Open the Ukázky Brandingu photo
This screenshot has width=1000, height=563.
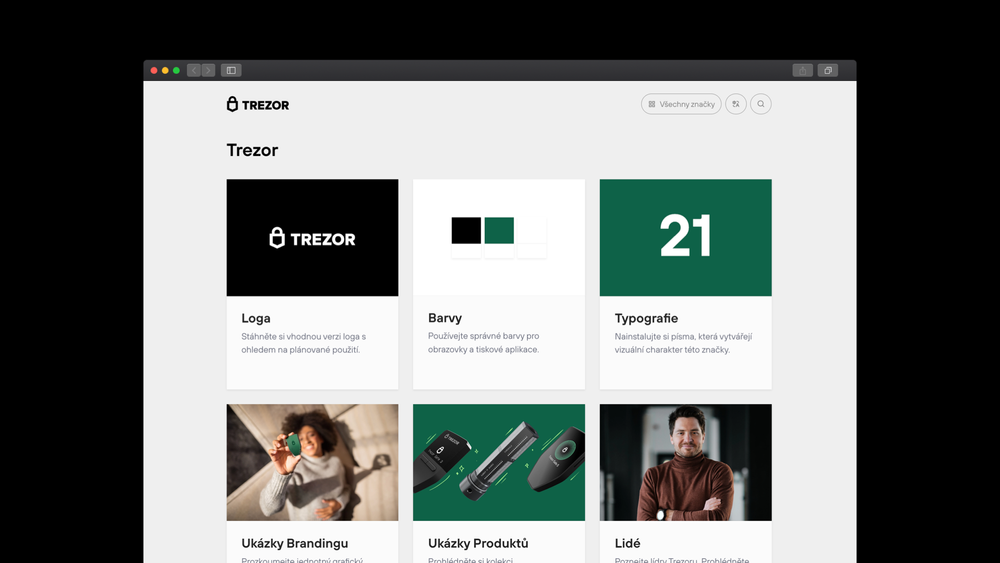coord(312,462)
